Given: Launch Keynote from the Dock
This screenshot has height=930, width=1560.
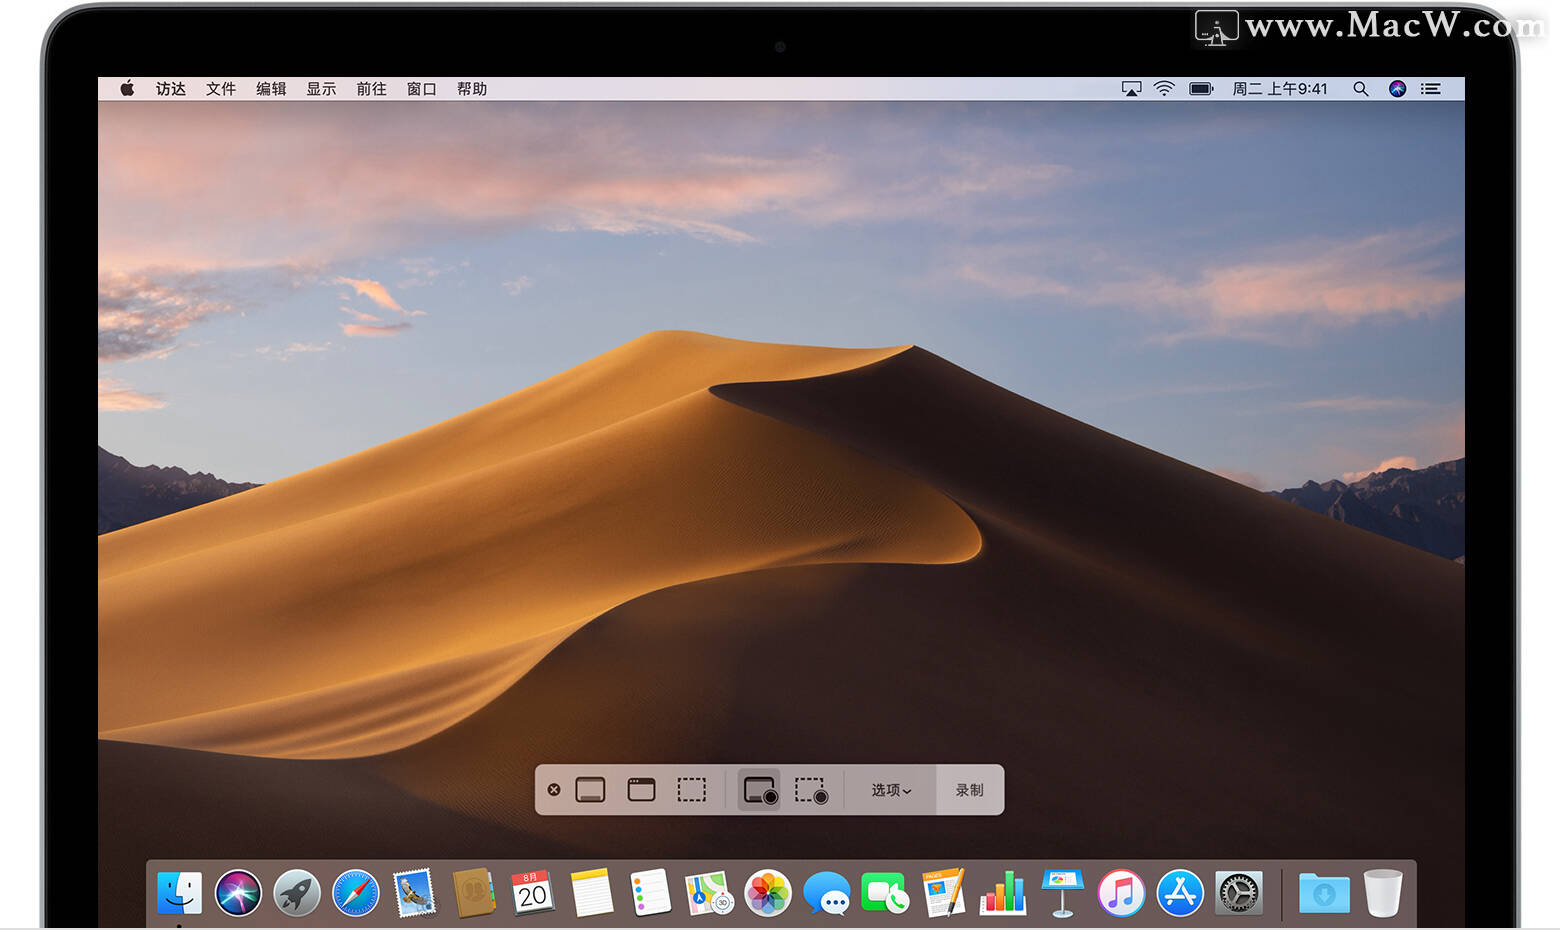Looking at the screenshot, I should point(1062,893).
